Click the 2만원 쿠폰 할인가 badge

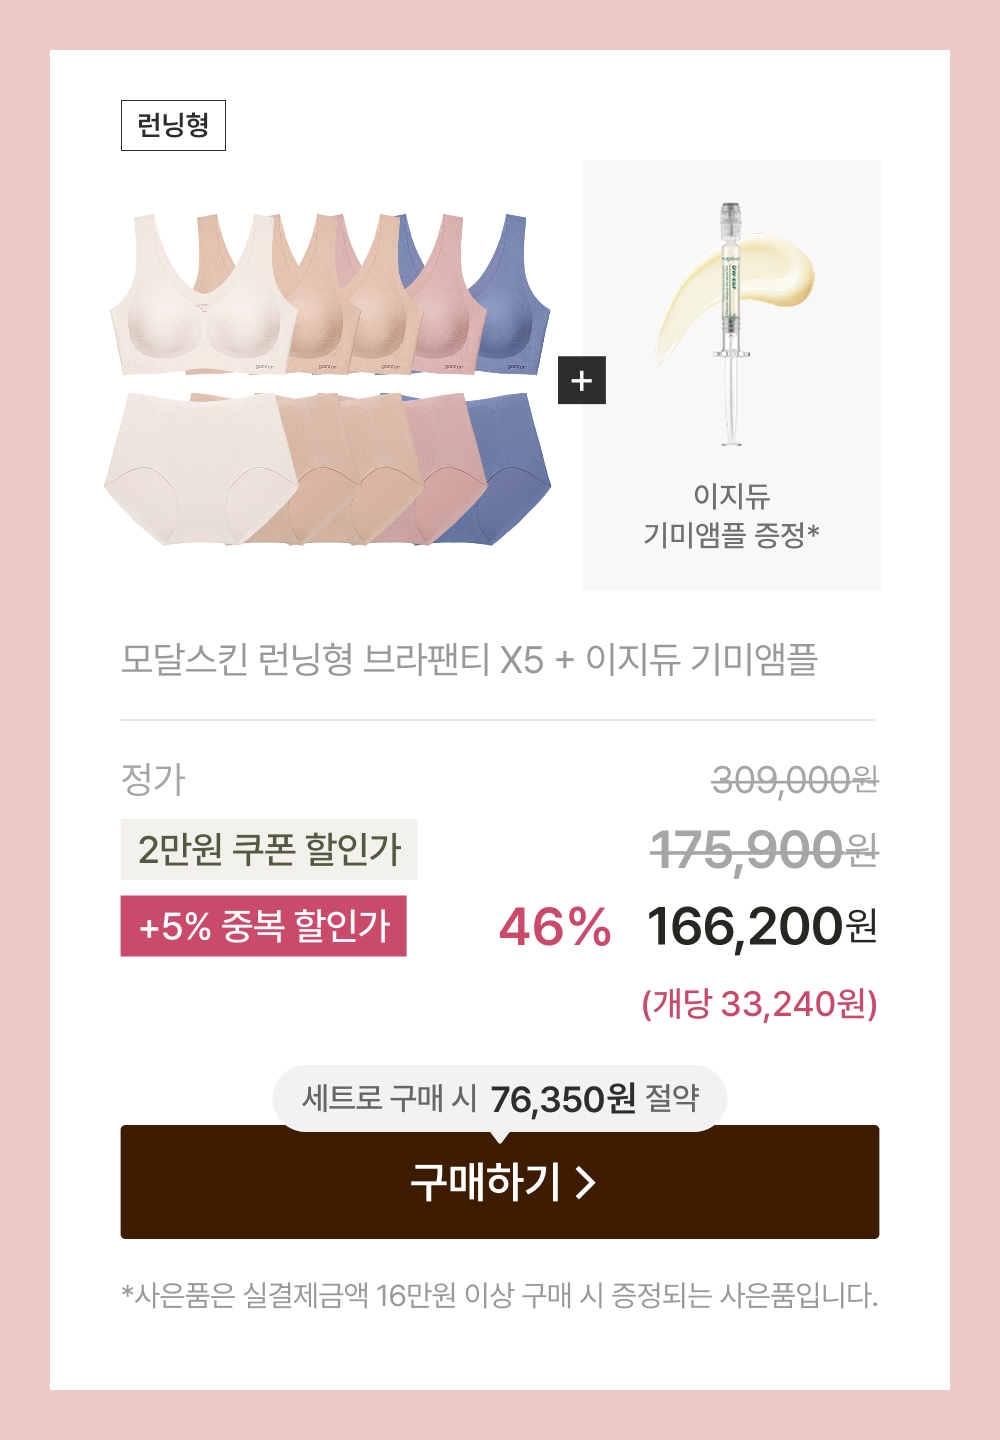click(269, 850)
